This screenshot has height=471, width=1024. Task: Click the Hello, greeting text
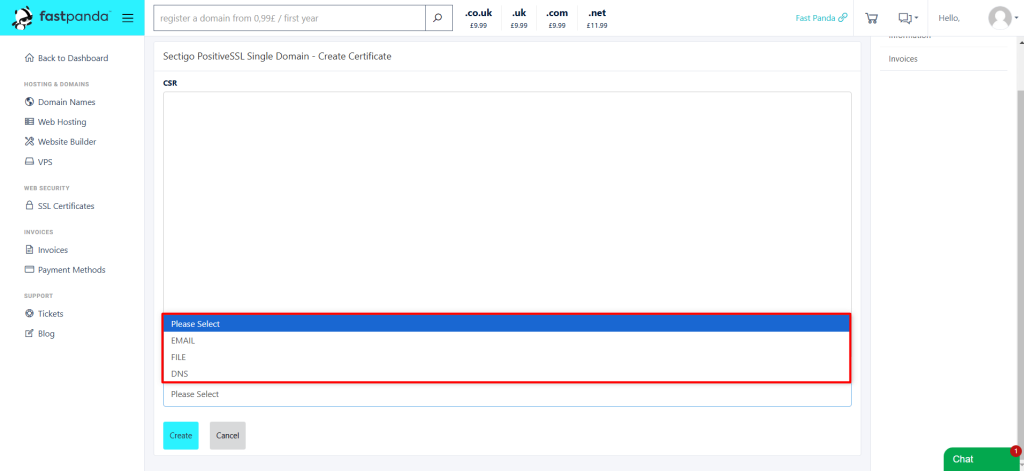pyautogui.click(x=949, y=18)
